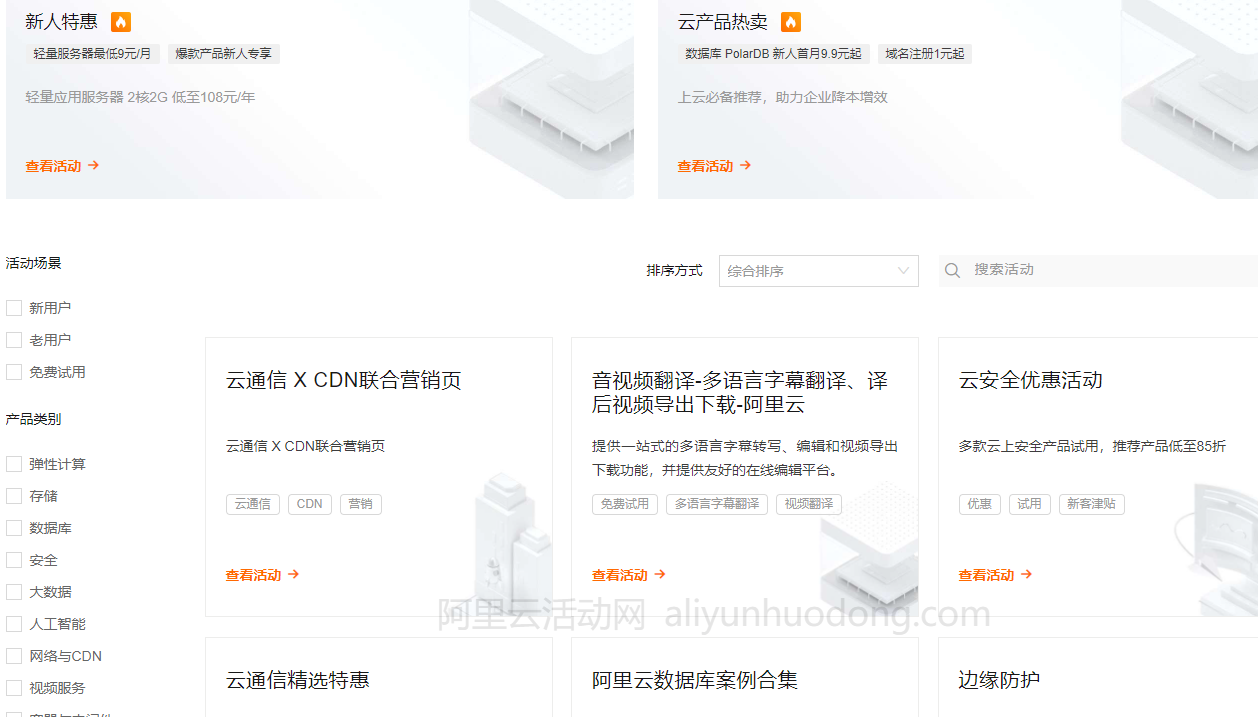Click the 轻量服务器最低9元/月 tag
This screenshot has height=717, width=1258.
click(92, 54)
